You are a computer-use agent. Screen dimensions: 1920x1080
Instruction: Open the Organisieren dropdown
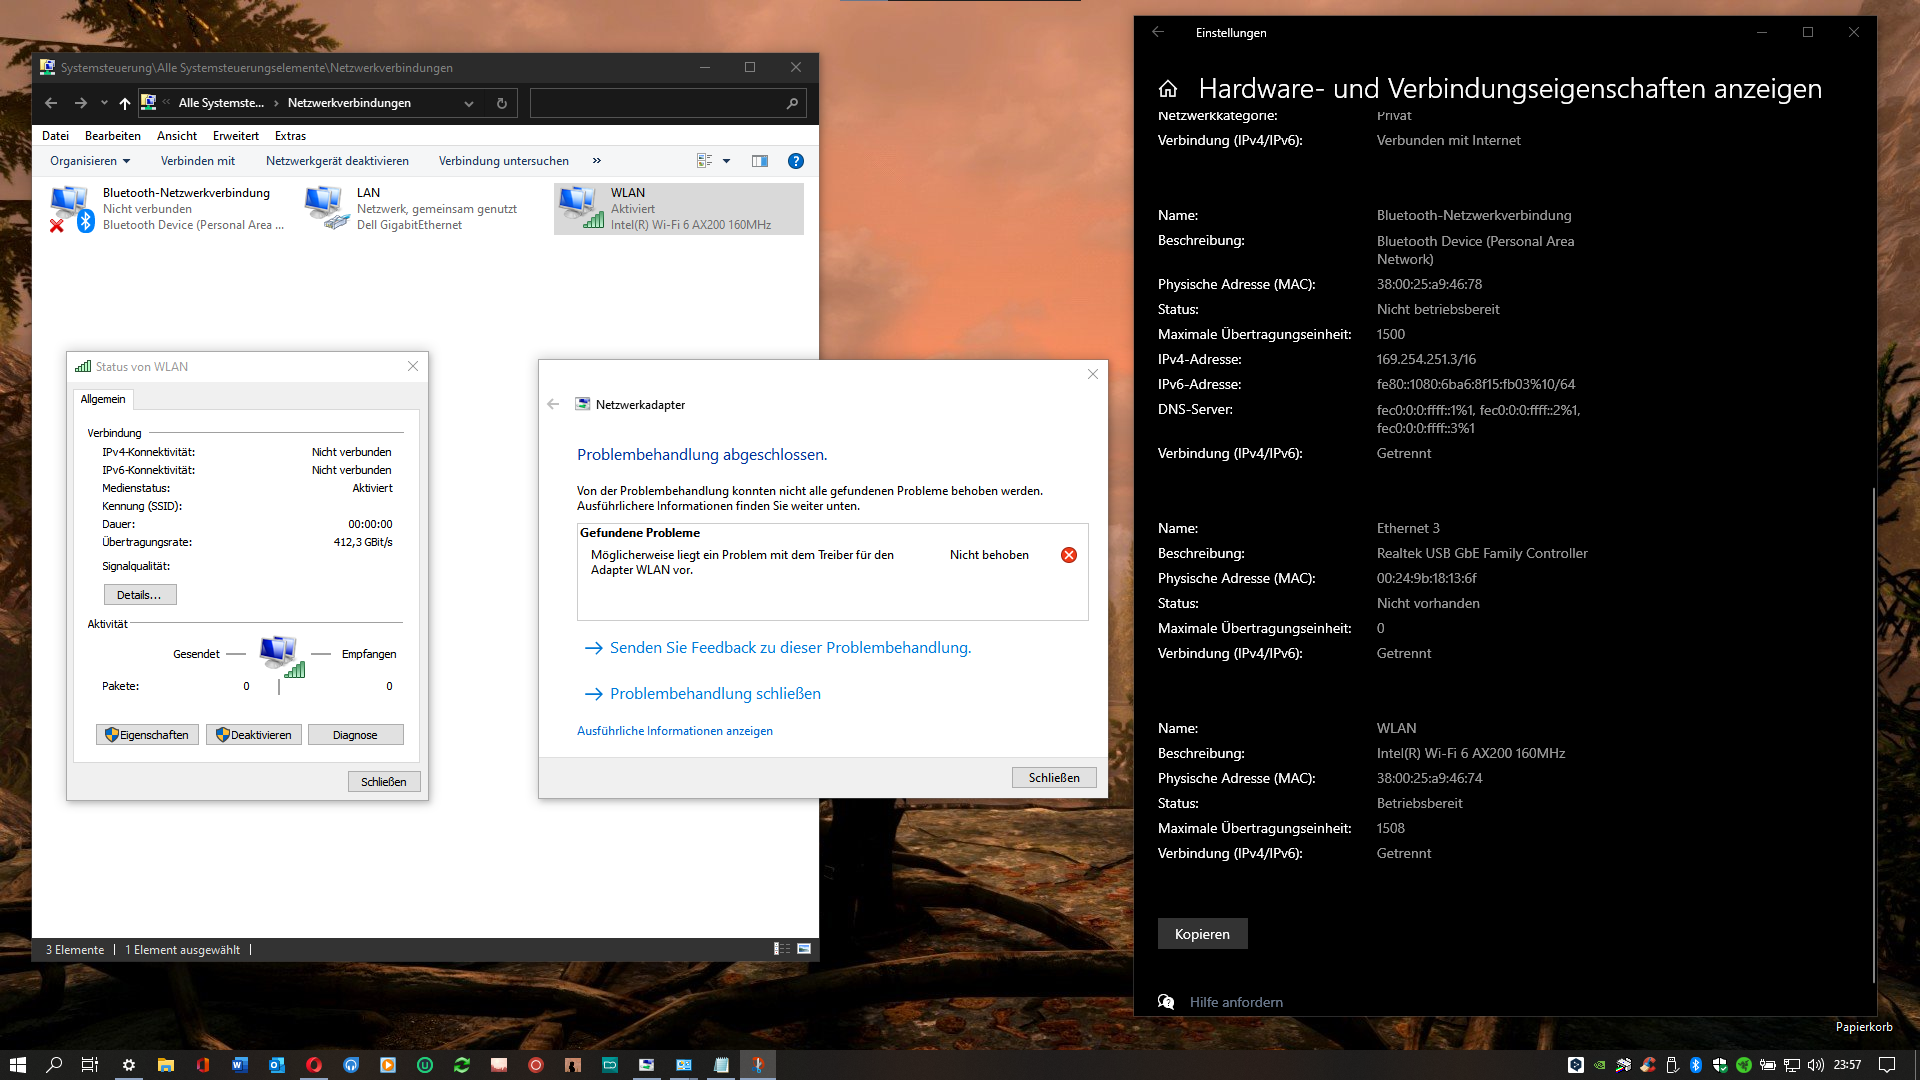pos(90,161)
